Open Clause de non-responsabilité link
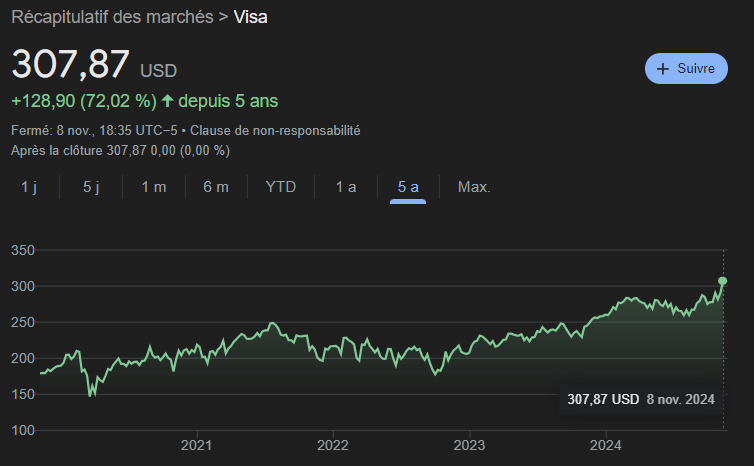 275,130
